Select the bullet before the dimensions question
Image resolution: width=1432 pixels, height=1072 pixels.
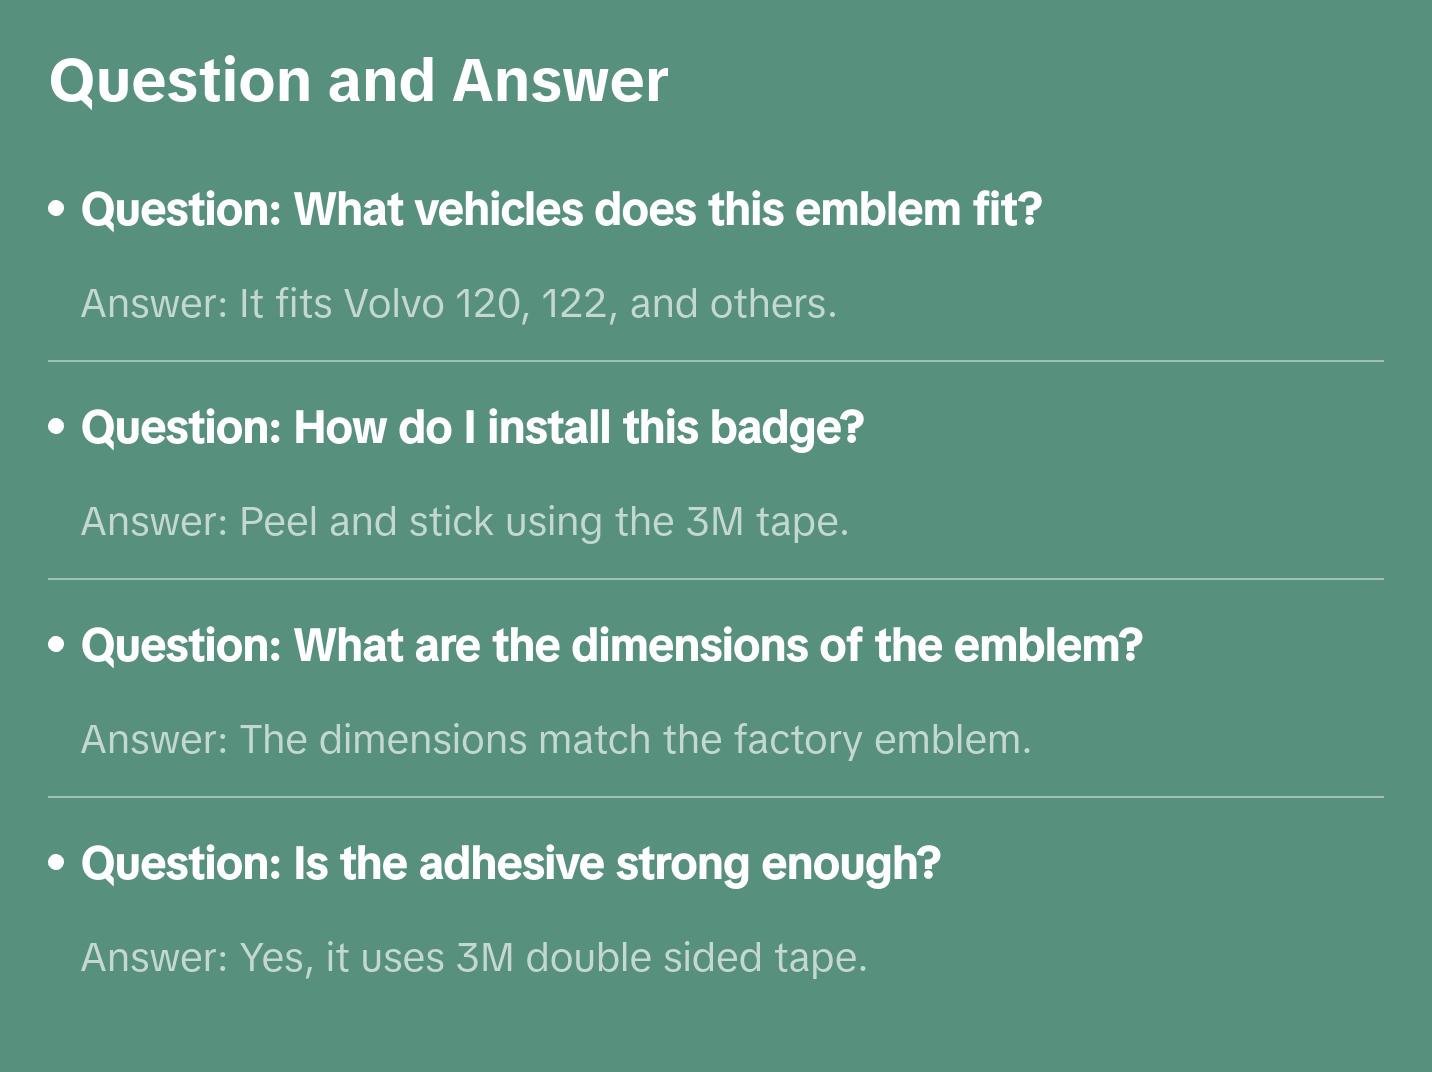click(x=57, y=645)
